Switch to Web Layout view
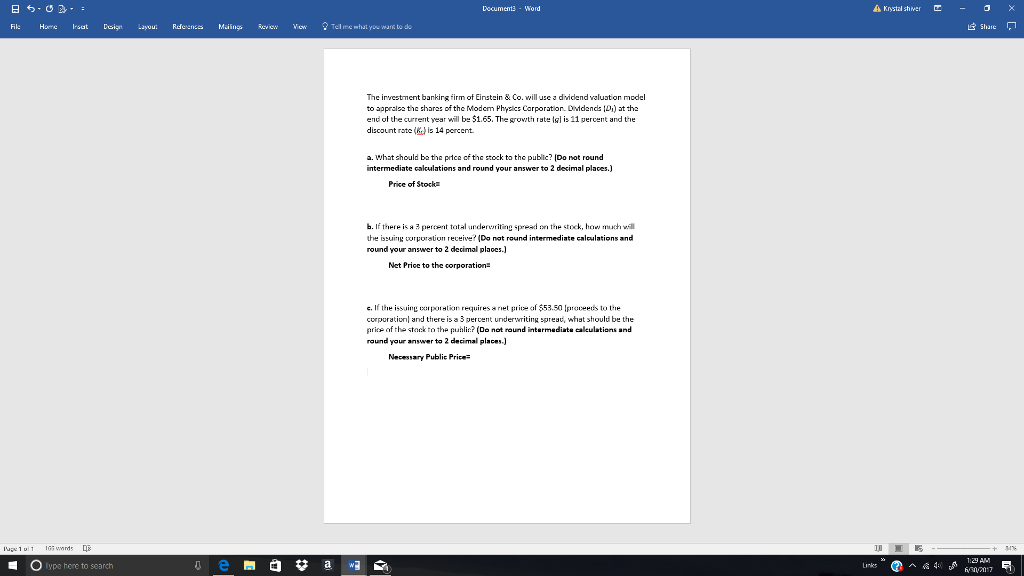Viewport: 1024px width, 576px height. pyautogui.click(x=919, y=548)
